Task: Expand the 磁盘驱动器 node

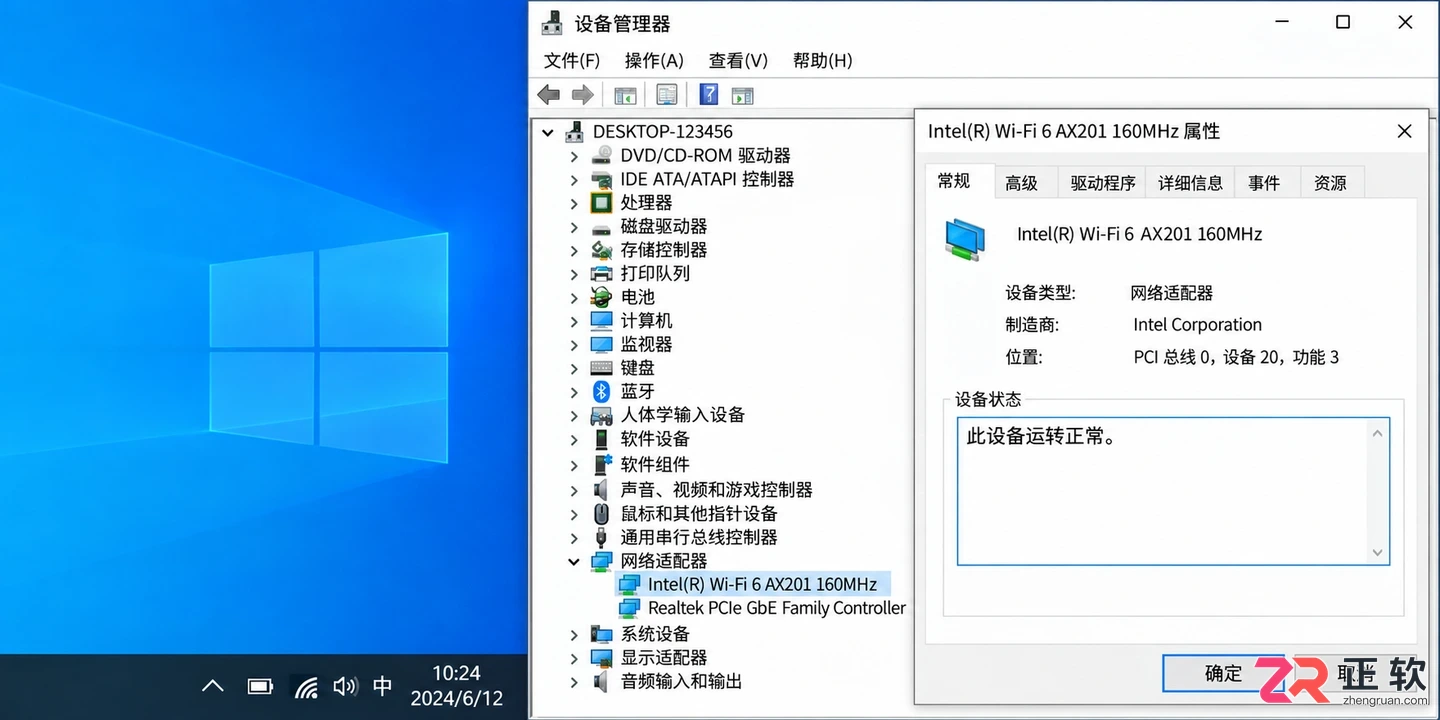Action: click(x=574, y=227)
